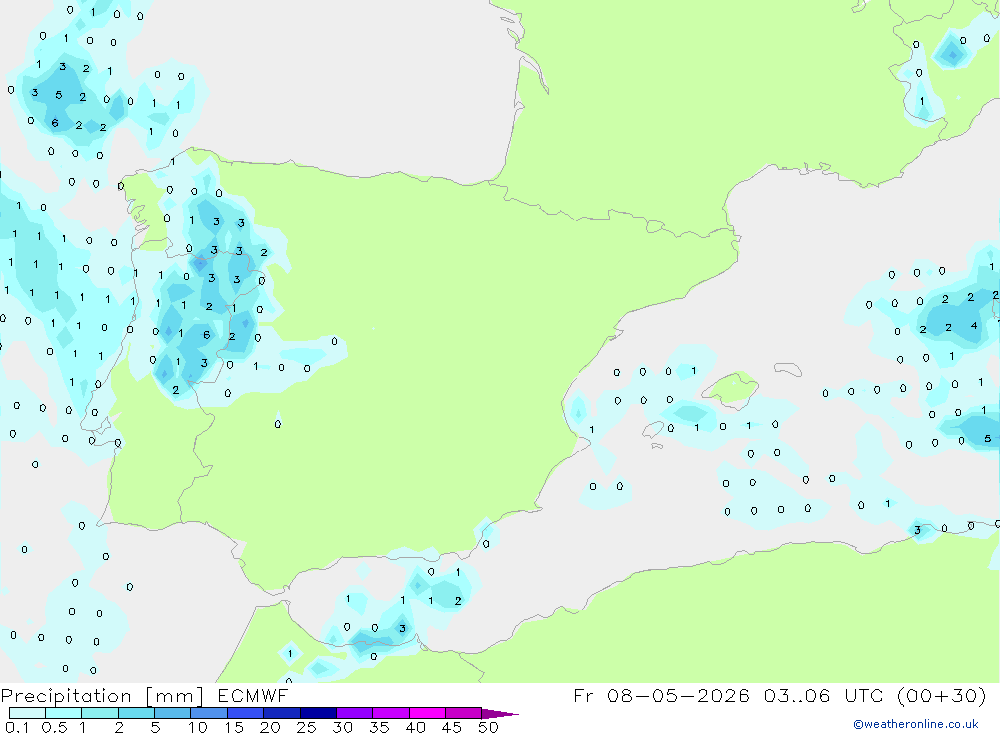Click the '03..06' time range text

point(797,695)
